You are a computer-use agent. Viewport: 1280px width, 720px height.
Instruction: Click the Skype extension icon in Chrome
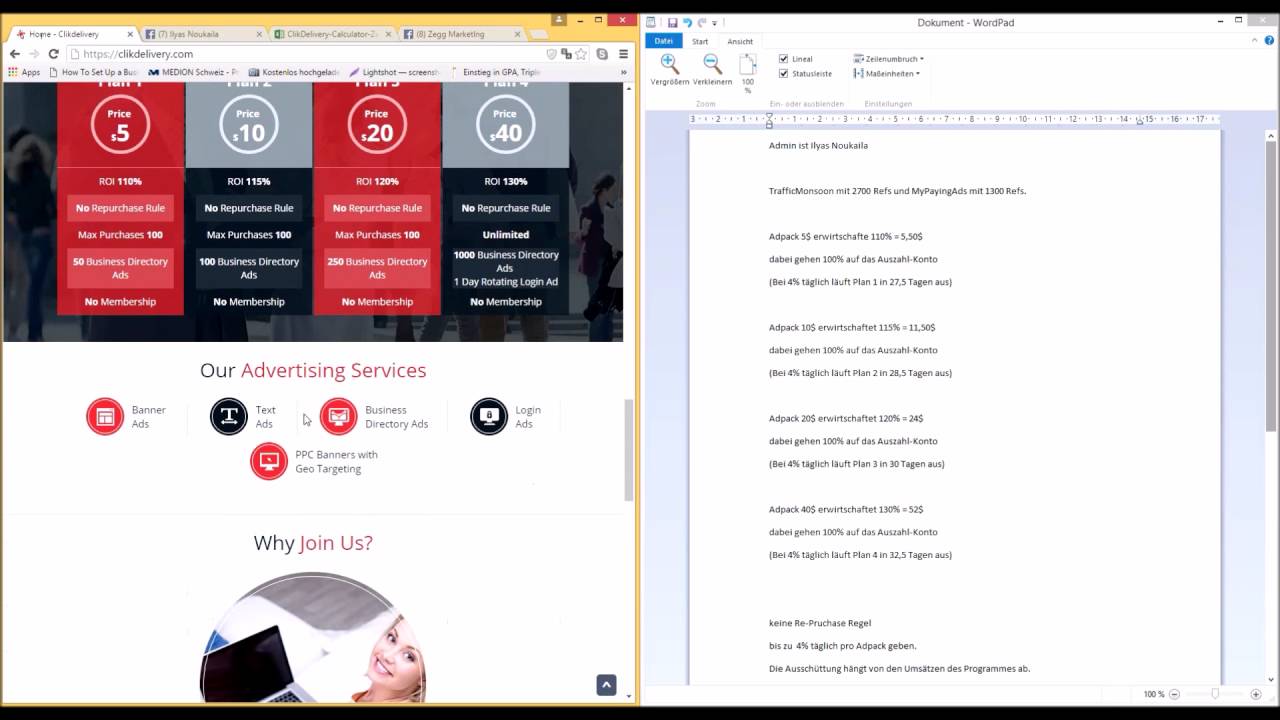click(x=602, y=54)
